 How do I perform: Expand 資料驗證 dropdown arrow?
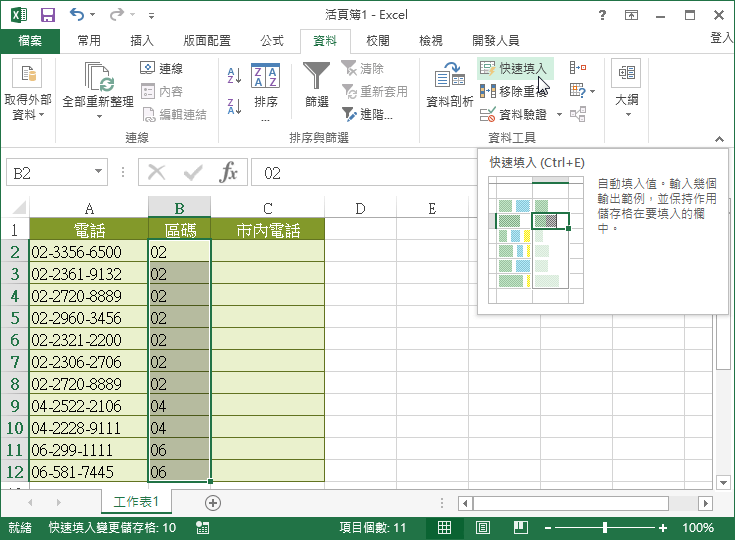559,114
